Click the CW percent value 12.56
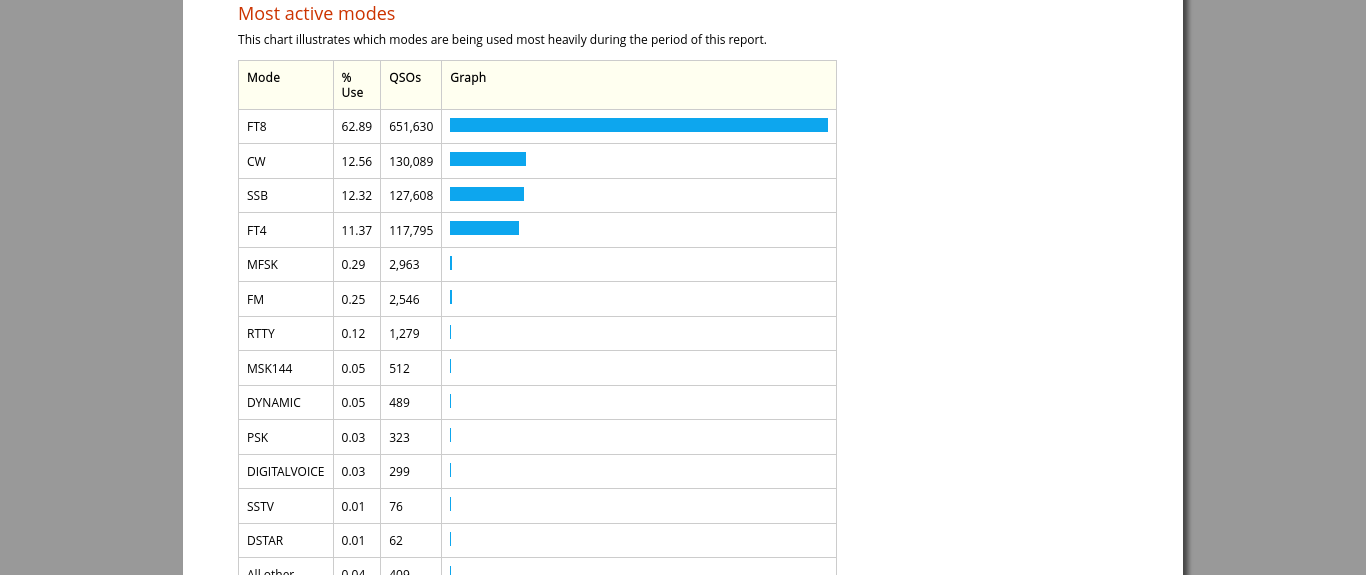 (356, 162)
